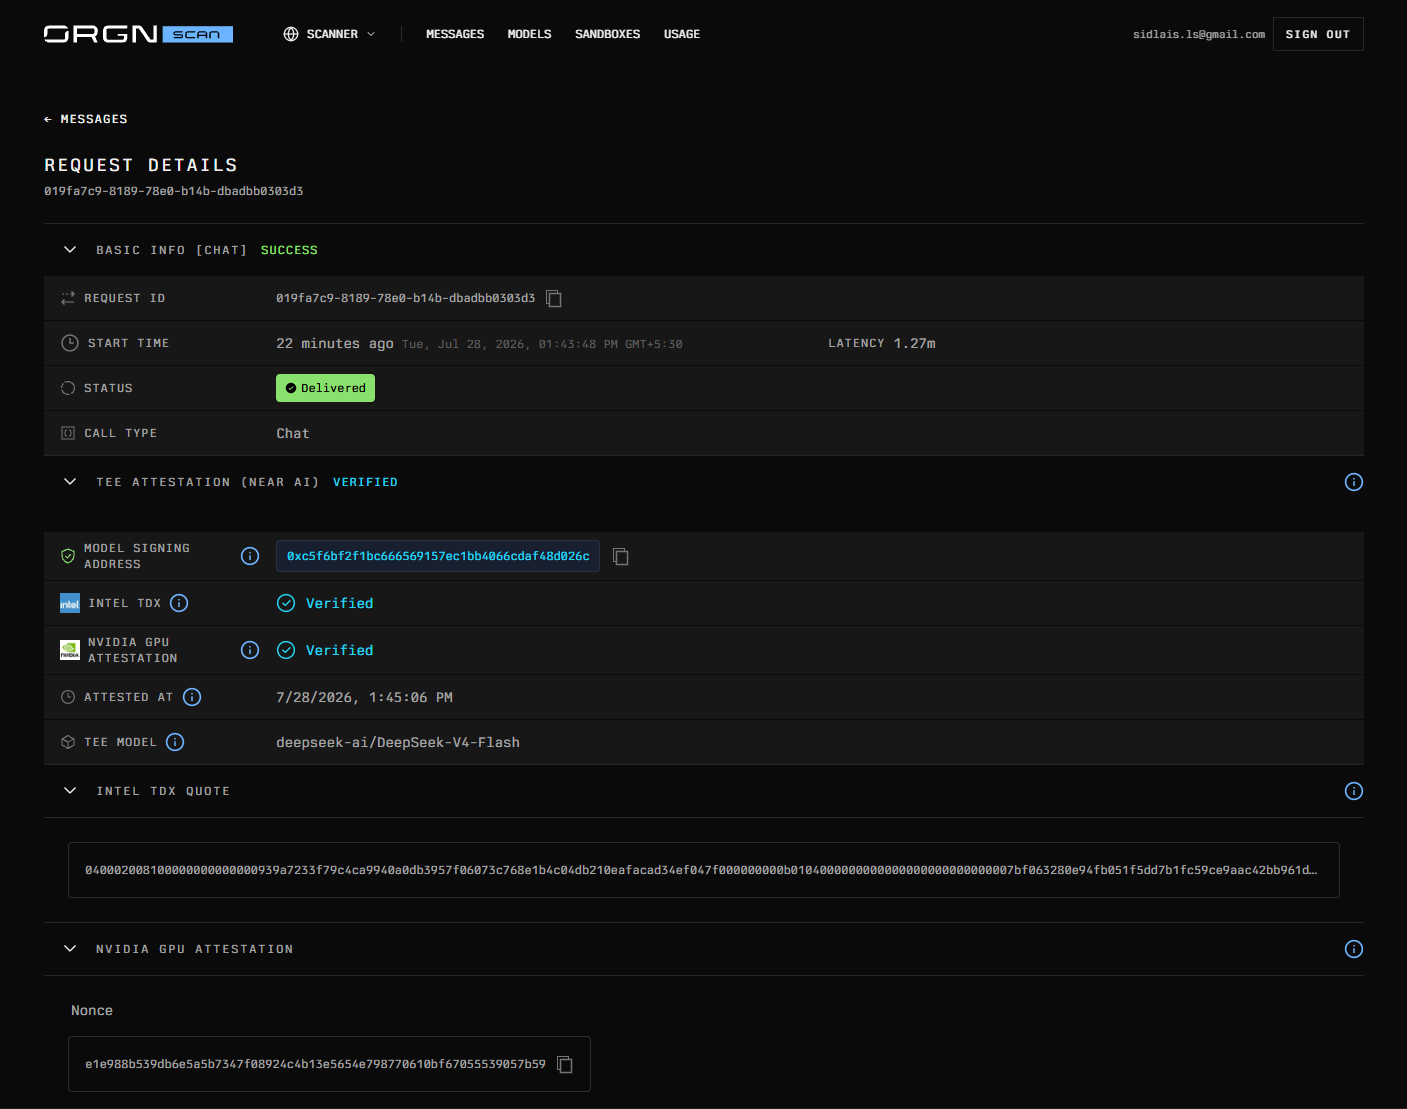Click the attested timestamp 7/28/2026, 1:45:06 PM

click(364, 697)
